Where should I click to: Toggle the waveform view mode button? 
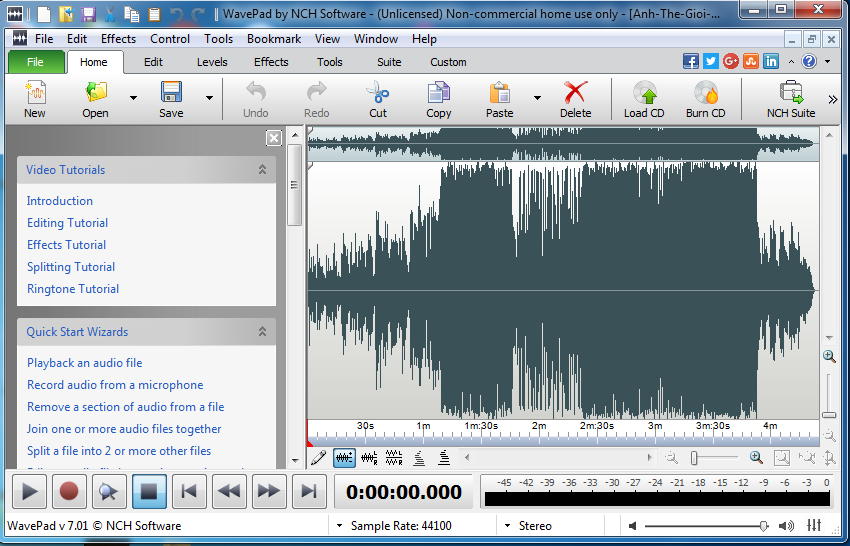pos(344,458)
